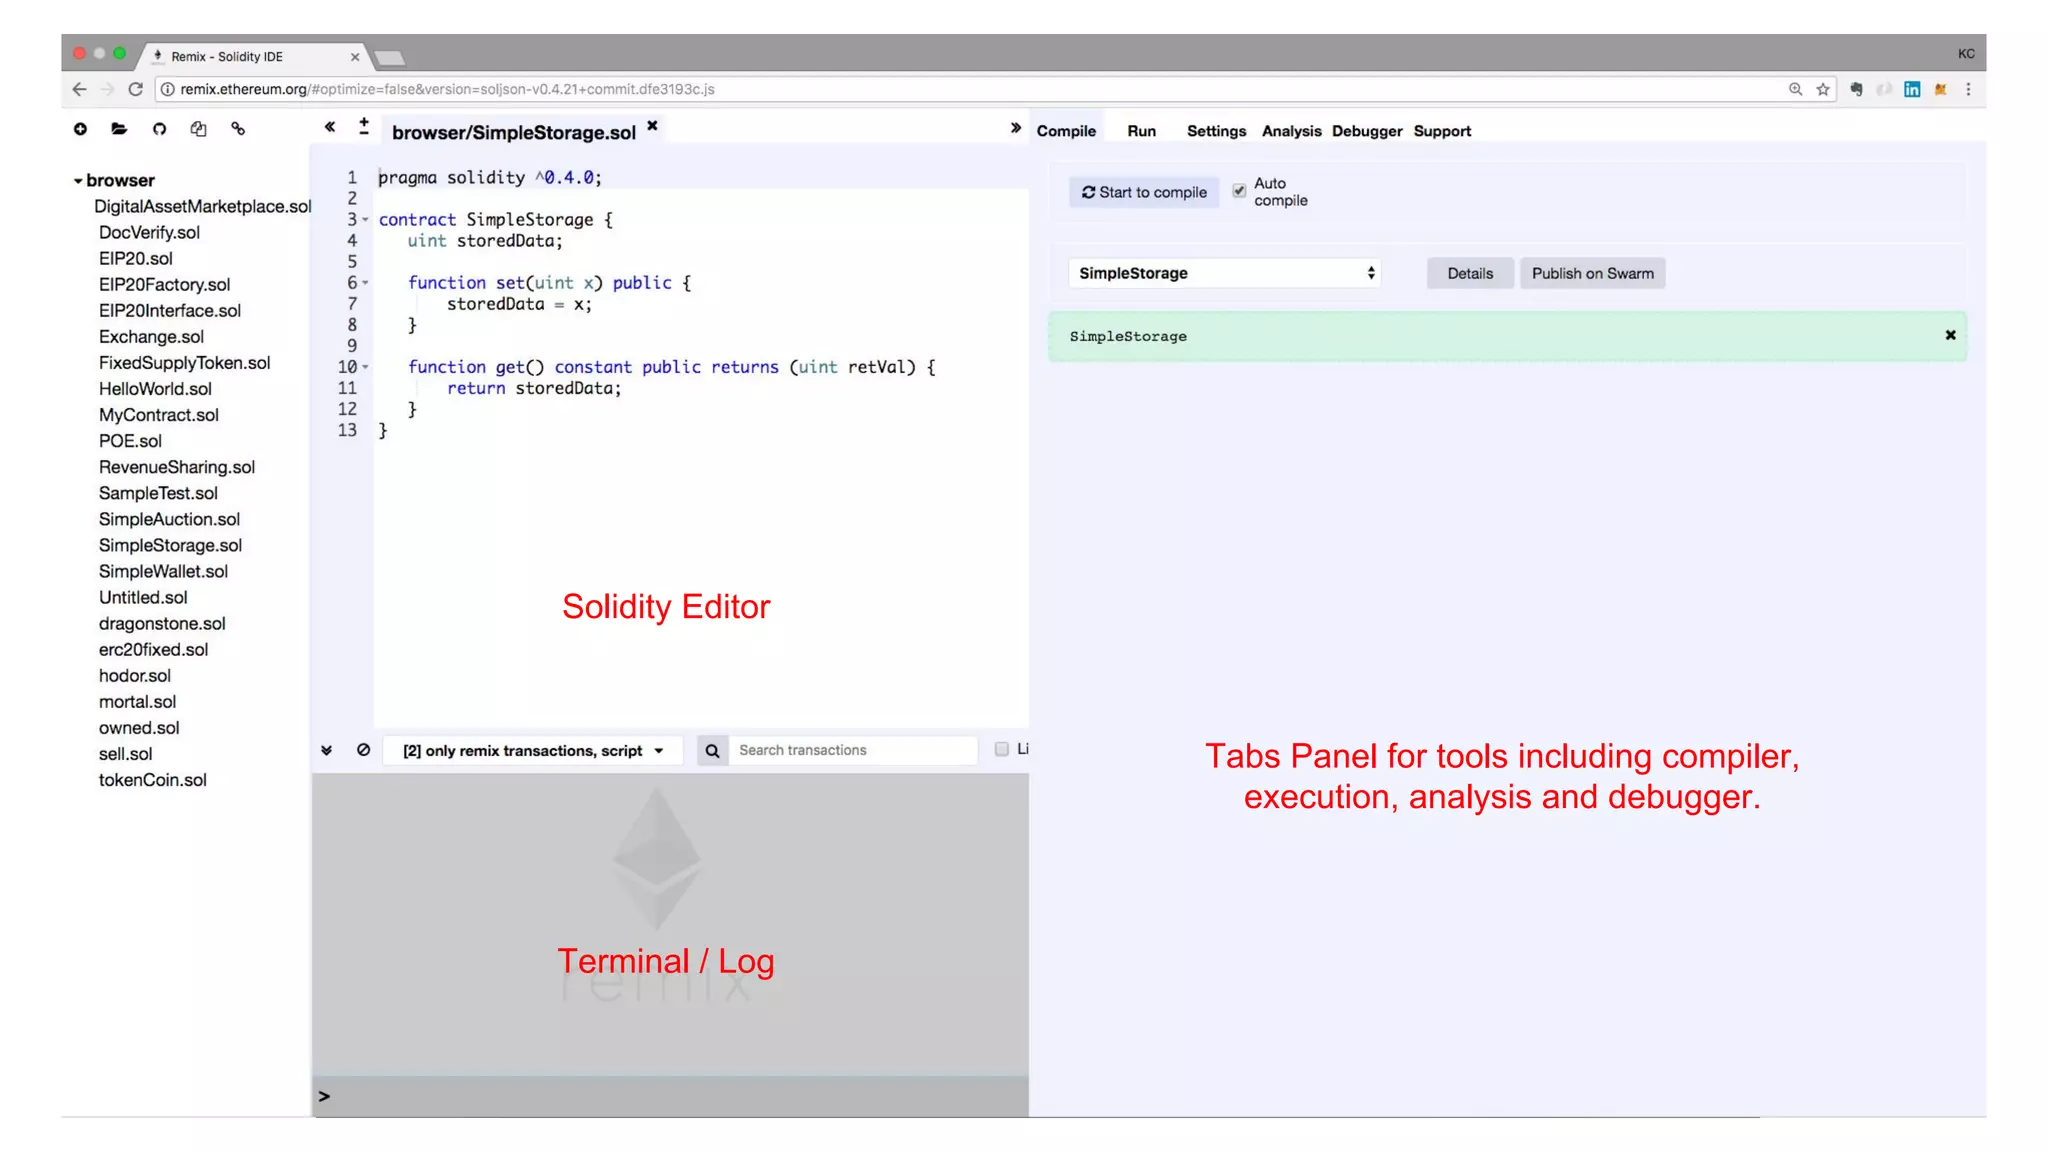The height and width of the screenshot is (1152, 2048).
Task: Open the SimpleStorage contract dropdown
Action: pyautogui.click(x=1225, y=273)
